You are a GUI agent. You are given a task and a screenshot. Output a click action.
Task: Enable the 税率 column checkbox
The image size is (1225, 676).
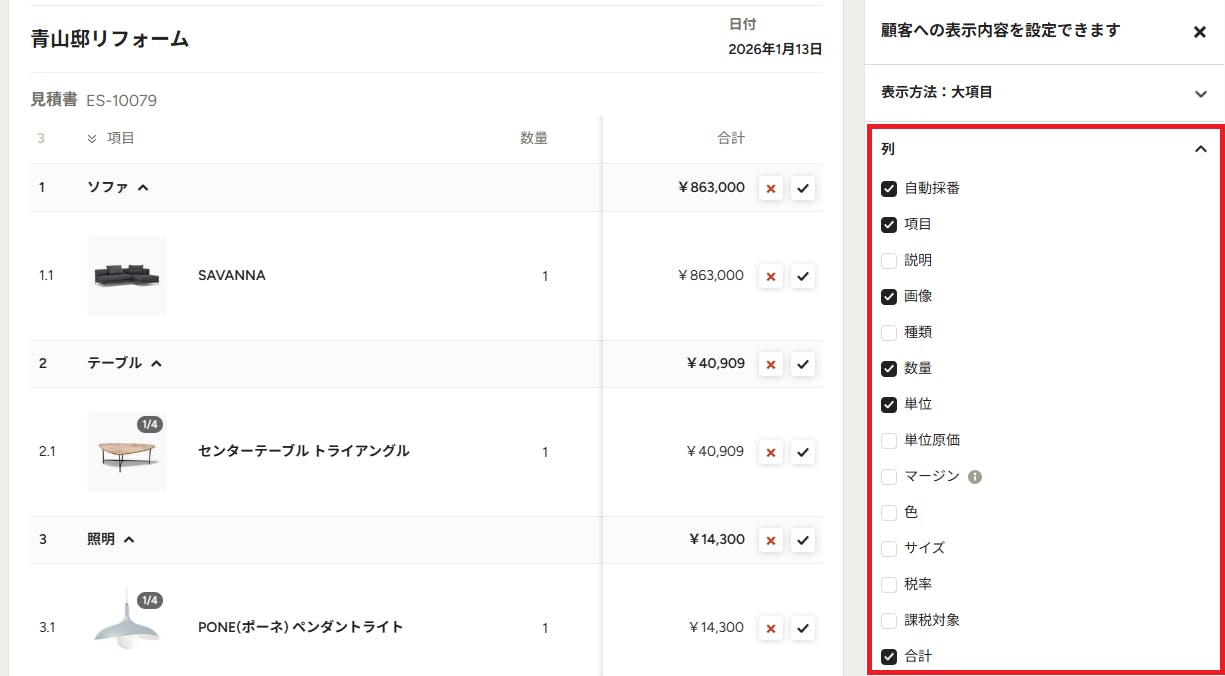click(889, 584)
